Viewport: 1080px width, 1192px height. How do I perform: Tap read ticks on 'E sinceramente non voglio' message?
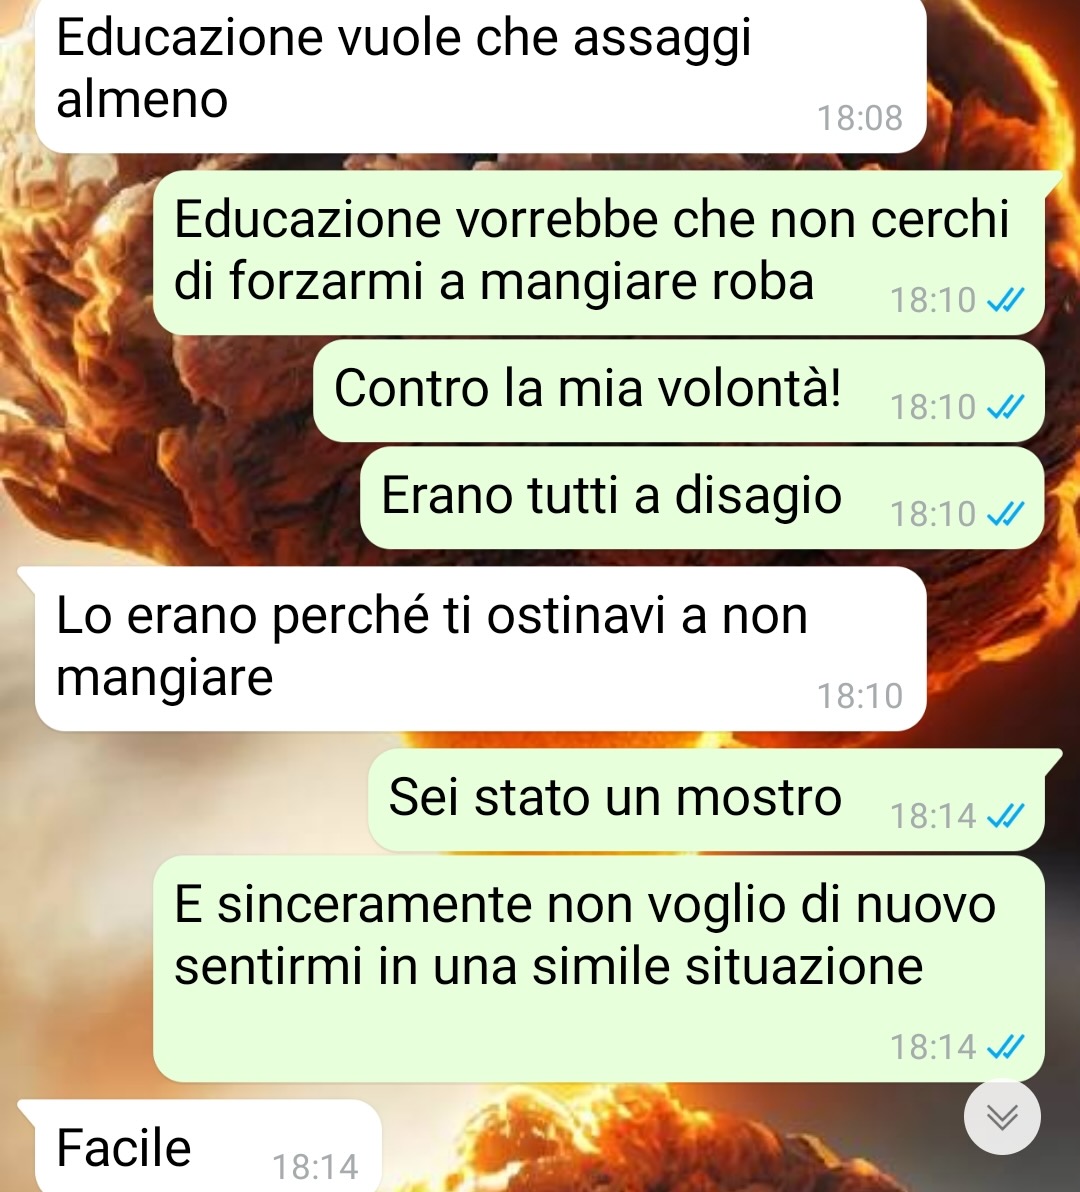1006,1048
